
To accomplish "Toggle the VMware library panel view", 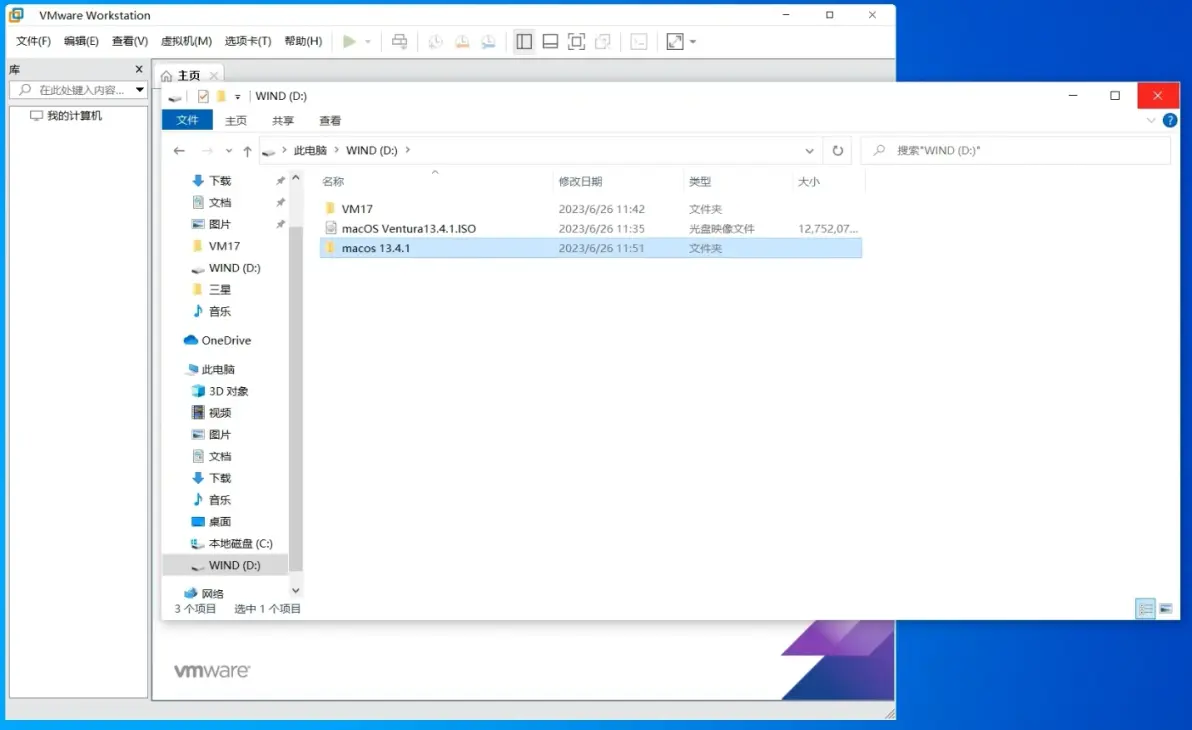I will click(524, 42).
